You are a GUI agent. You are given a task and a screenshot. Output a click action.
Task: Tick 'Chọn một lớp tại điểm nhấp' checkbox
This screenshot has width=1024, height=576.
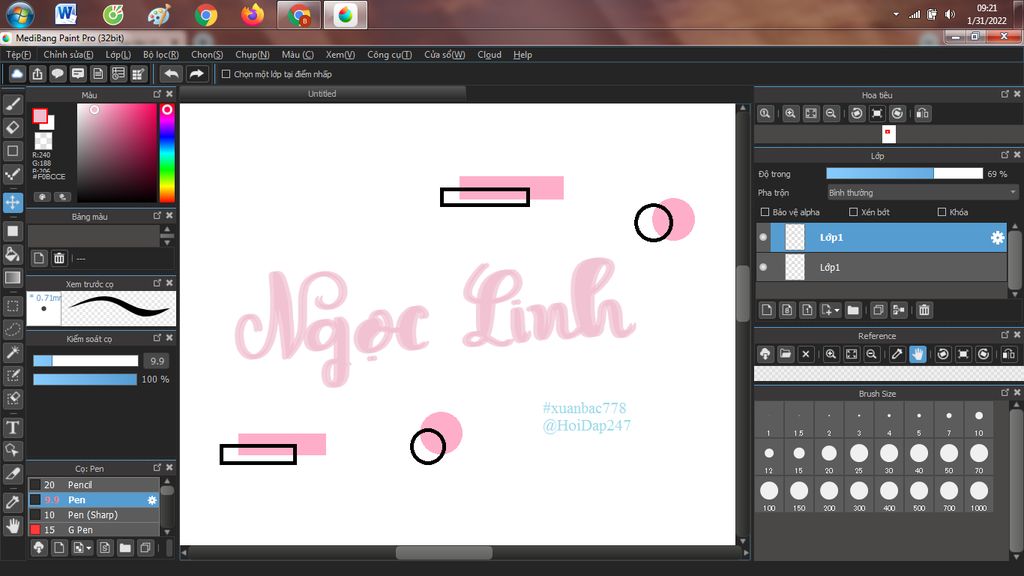(226, 74)
